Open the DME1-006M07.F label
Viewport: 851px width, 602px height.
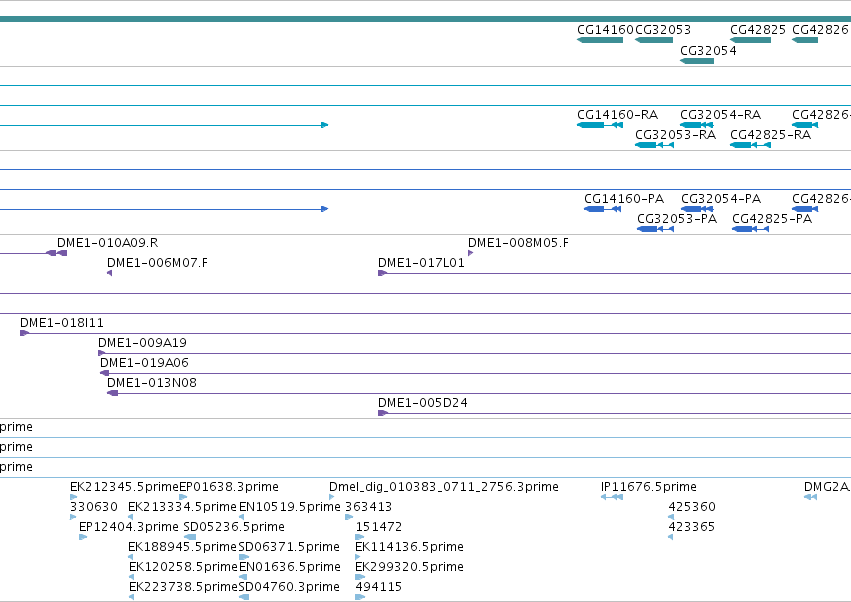click(x=157, y=263)
